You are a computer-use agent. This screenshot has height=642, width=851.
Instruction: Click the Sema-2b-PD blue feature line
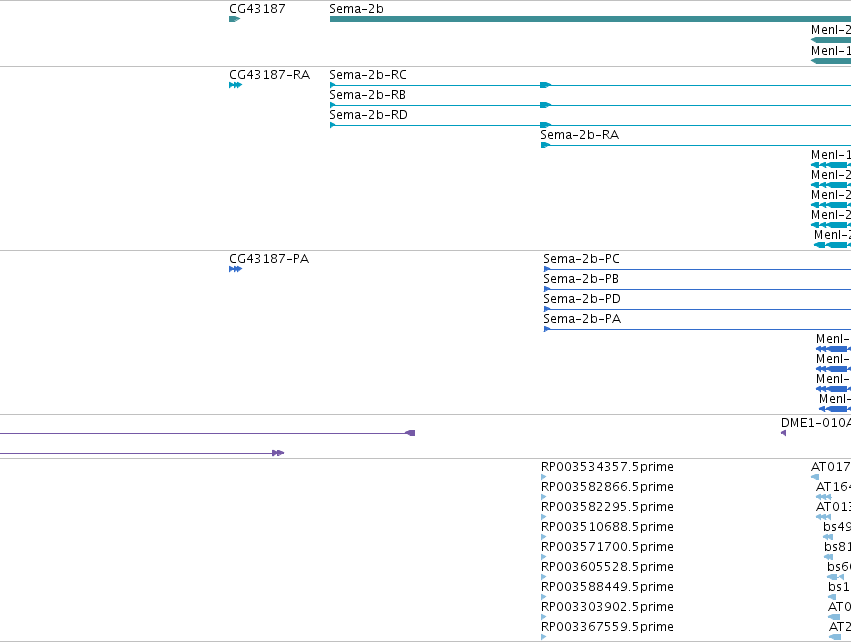697,309
